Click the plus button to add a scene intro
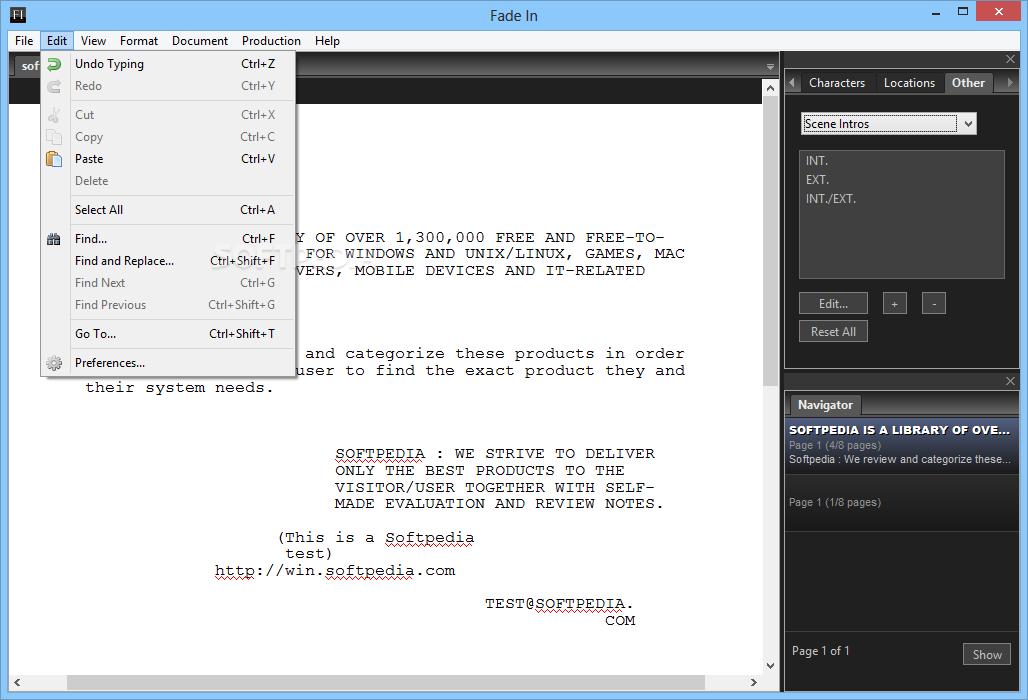This screenshot has width=1028, height=700. [x=894, y=303]
